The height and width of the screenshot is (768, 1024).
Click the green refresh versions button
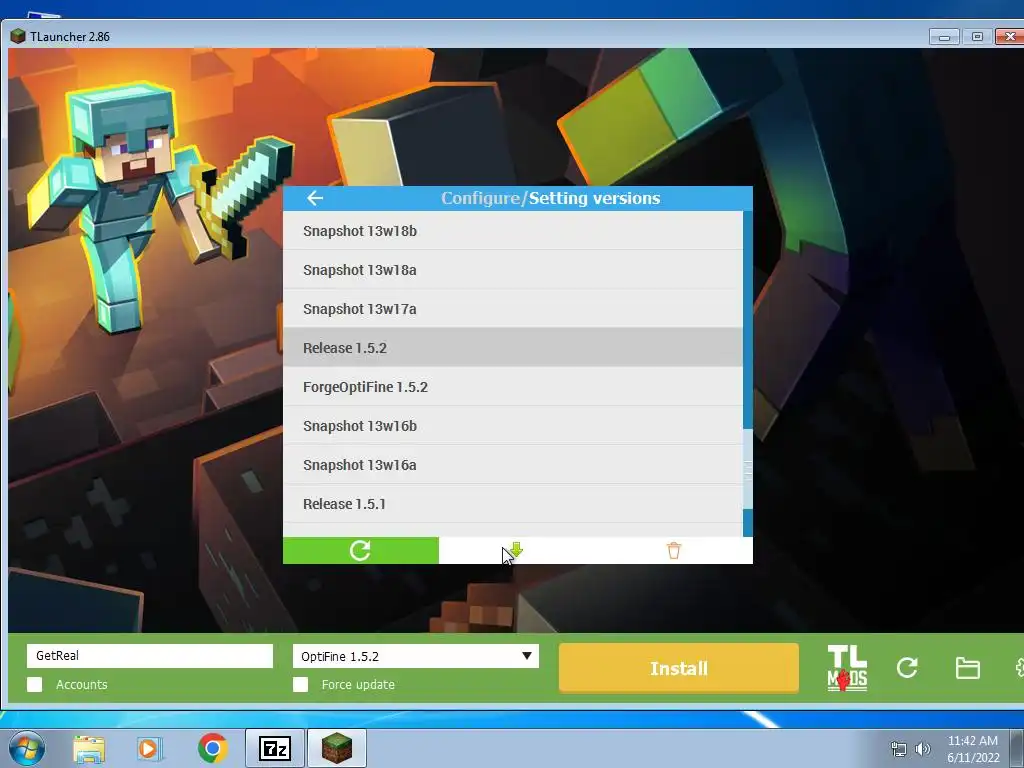360,551
